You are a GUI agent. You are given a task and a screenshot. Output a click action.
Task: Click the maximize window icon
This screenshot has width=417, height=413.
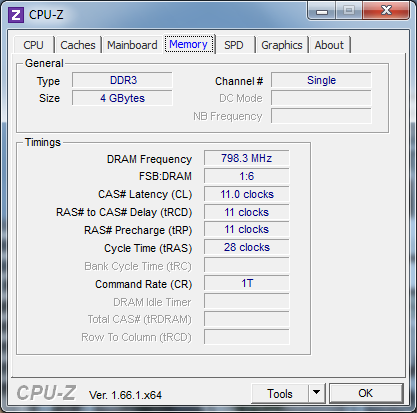click(x=349, y=11)
